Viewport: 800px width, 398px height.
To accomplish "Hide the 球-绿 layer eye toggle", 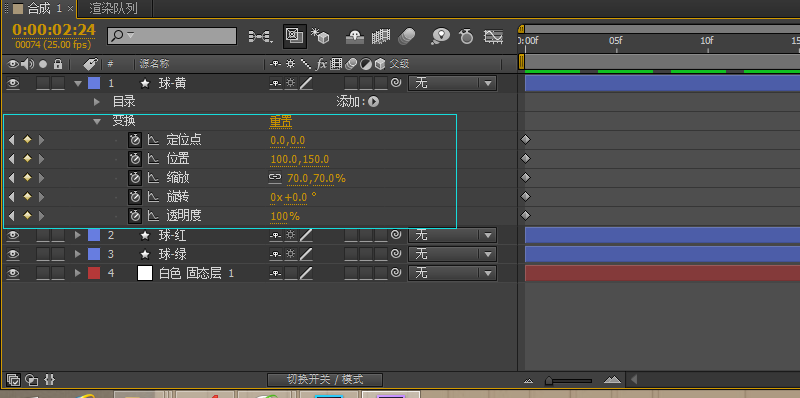I will point(13,254).
